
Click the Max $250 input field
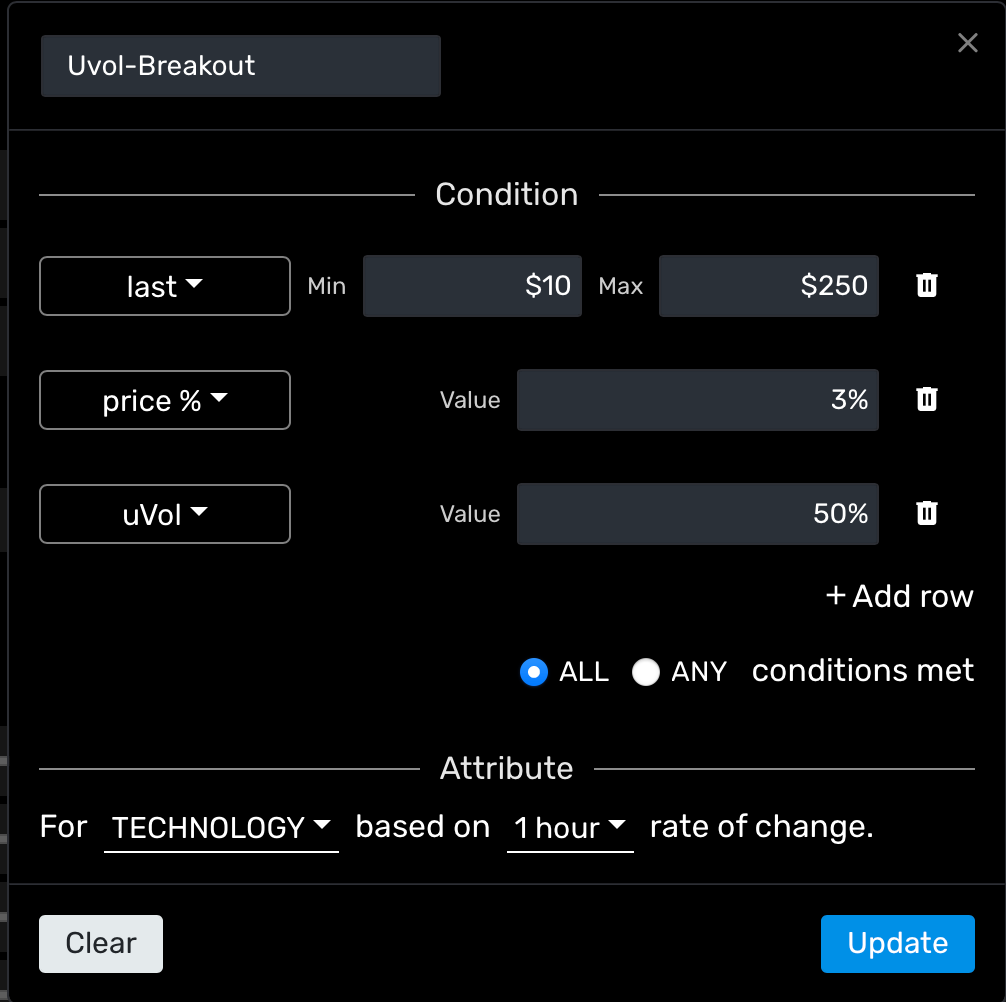768,287
